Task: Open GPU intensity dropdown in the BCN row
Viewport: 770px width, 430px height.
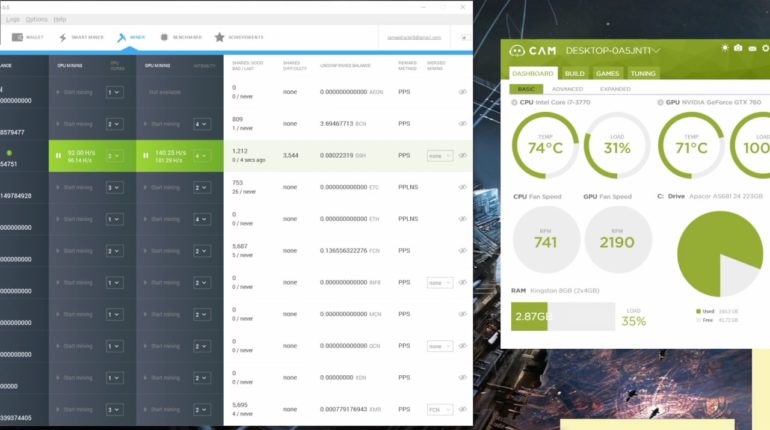Action: (202, 124)
